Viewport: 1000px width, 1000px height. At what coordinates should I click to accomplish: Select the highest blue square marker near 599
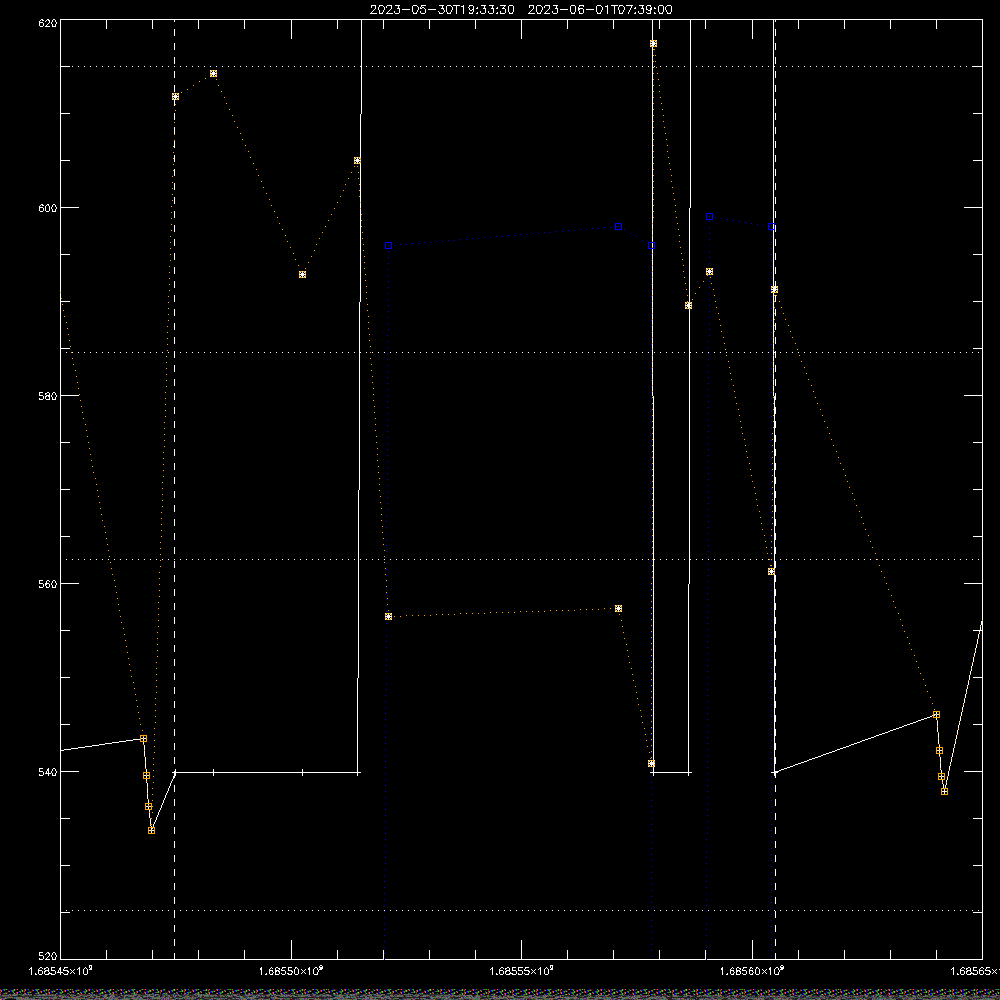709,217
